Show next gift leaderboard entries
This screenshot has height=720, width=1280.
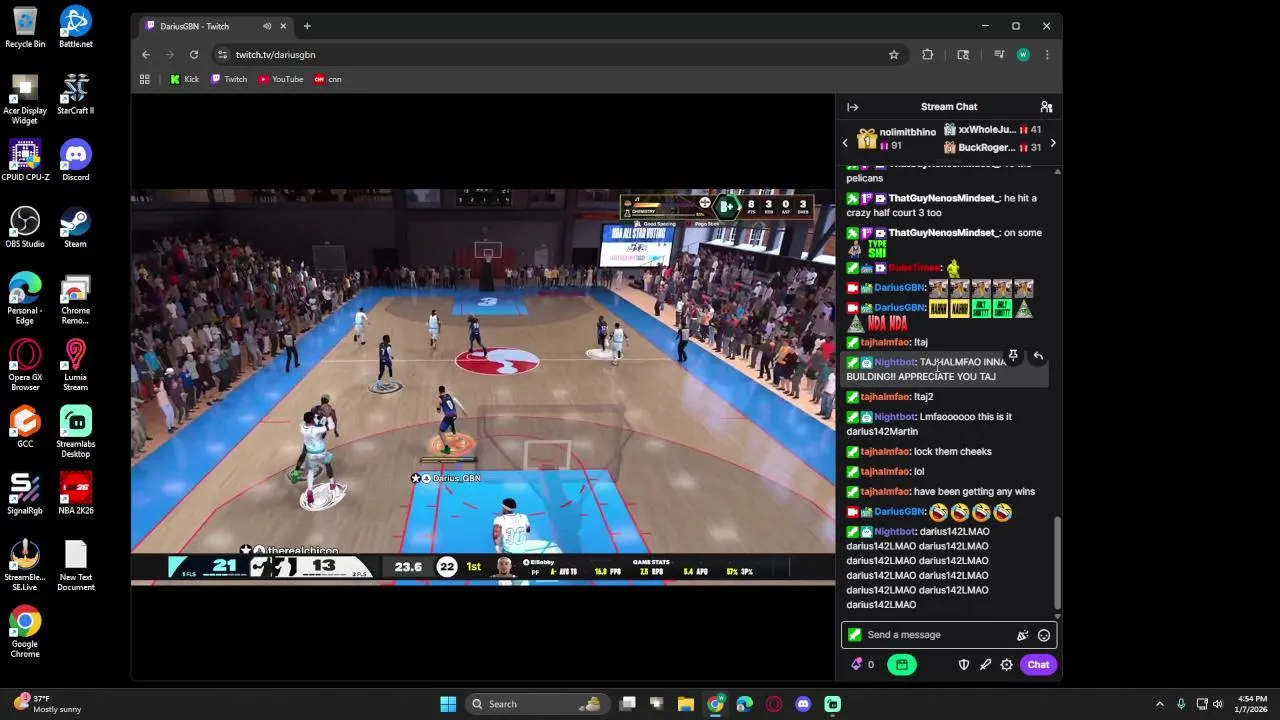[x=1052, y=143]
